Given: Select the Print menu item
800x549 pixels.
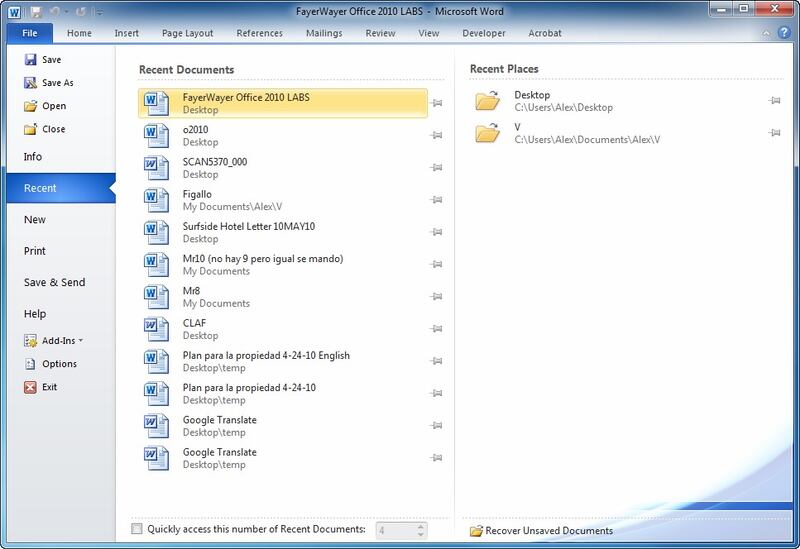Looking at the screenshot, I should point(35,251).
